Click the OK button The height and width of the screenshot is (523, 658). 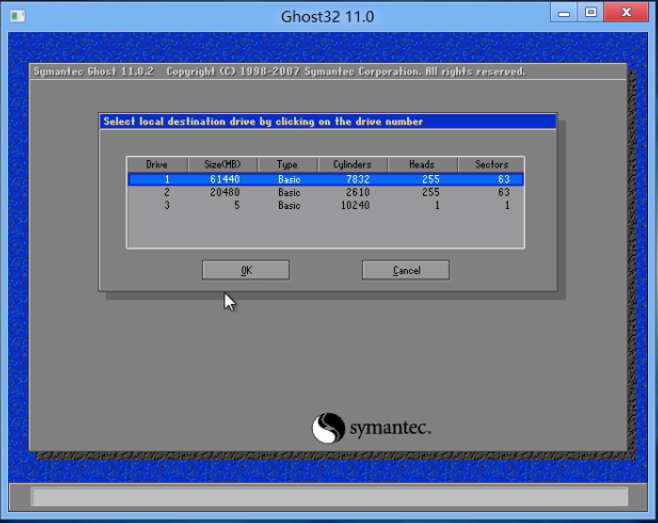point(245,270)
